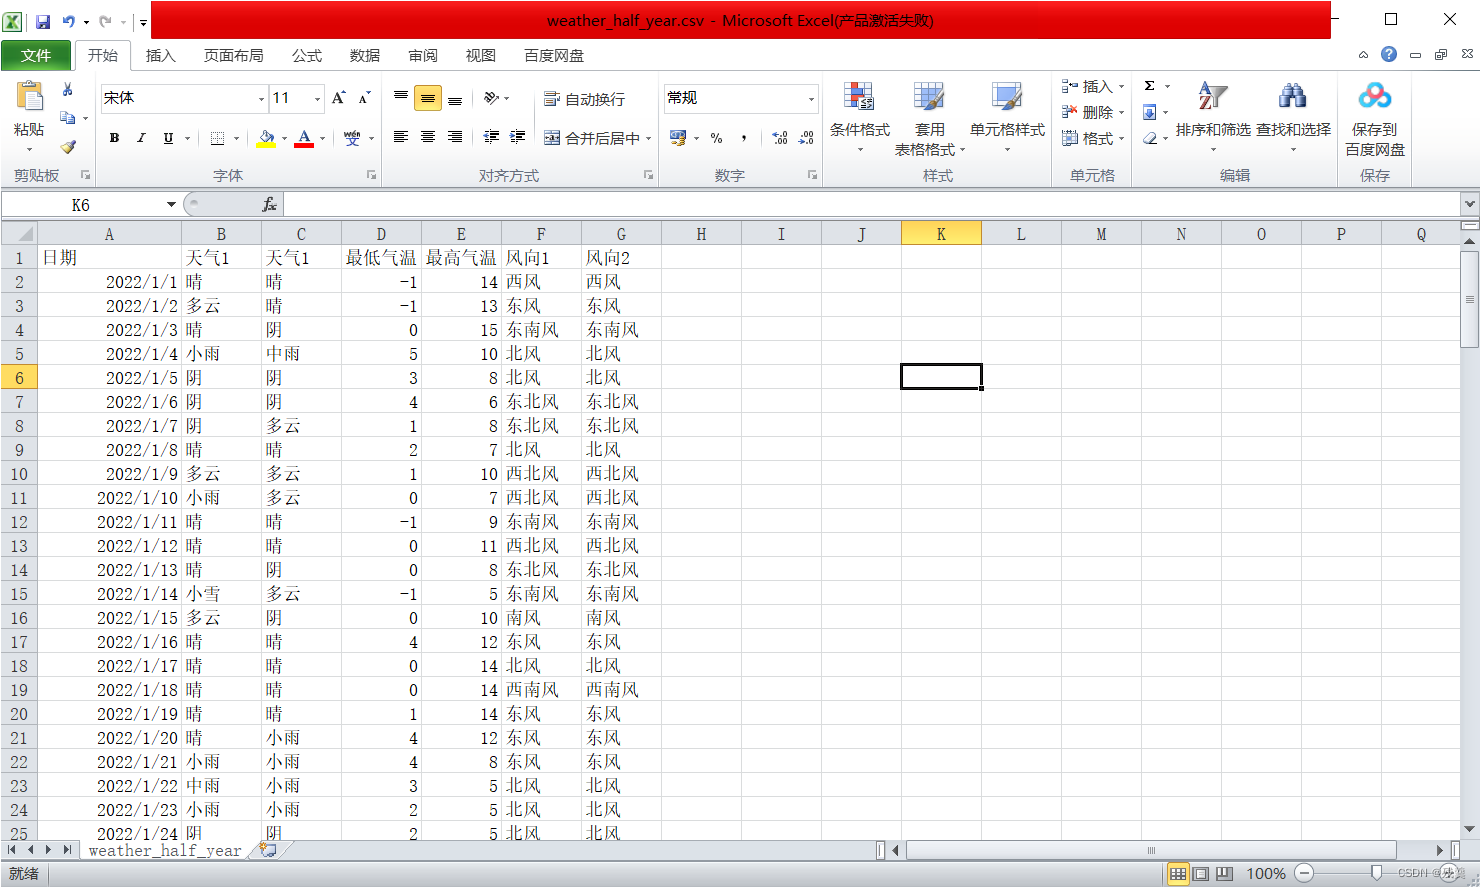This screenshot has height=888, width=1481.
Task: Click the Save icon in quick access toolbar
Action: point(43,21)
